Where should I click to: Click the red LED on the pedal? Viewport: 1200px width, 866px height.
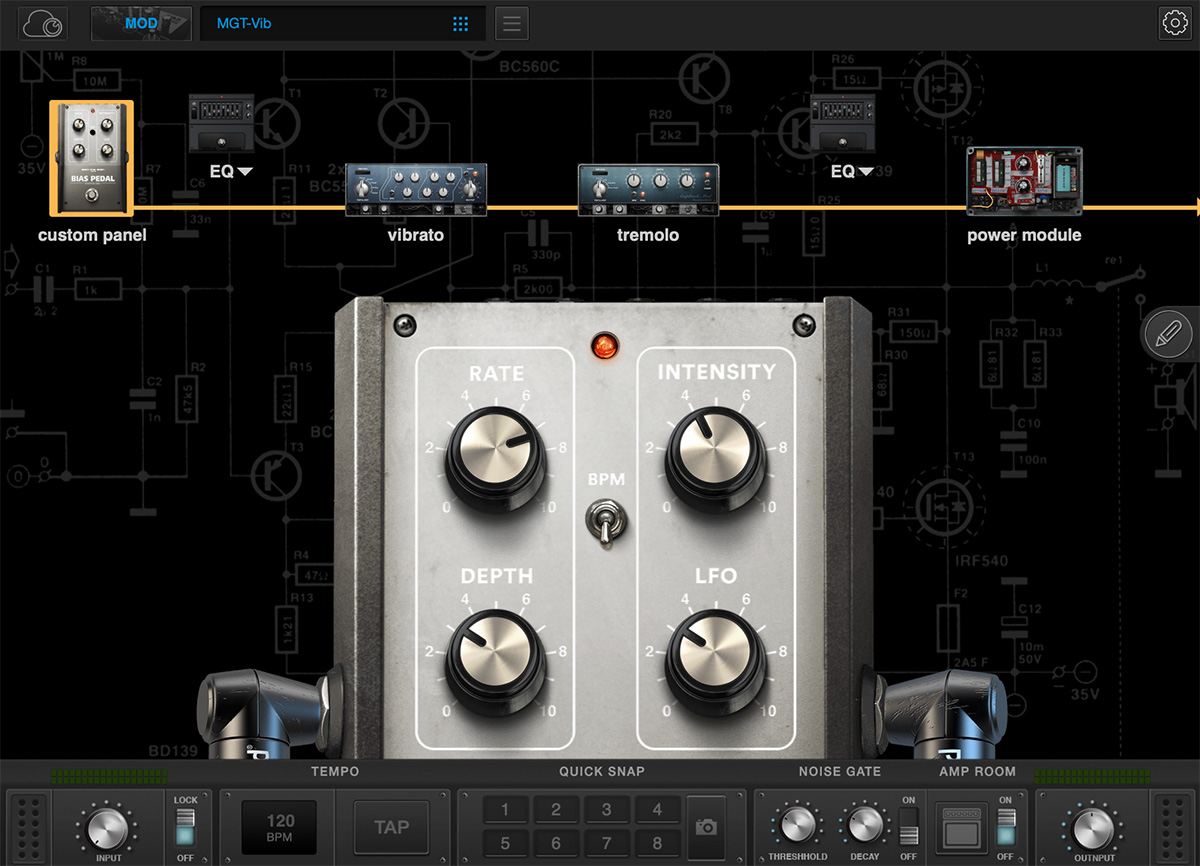click(604, 346)
